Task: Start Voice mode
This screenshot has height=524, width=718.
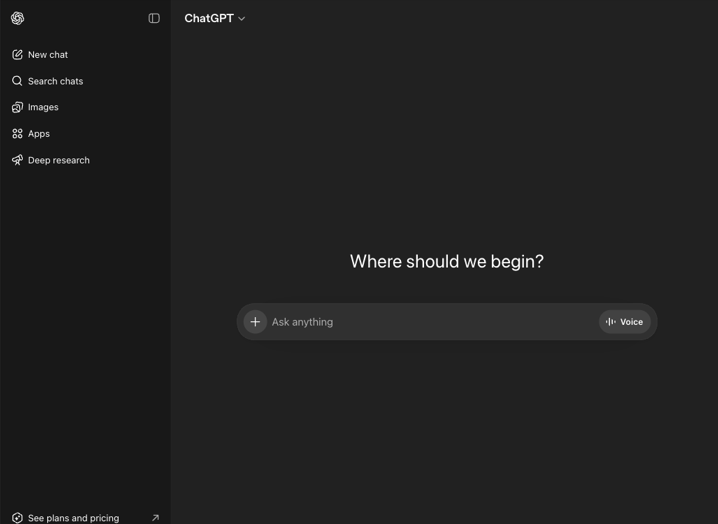Action: [625, 322]
